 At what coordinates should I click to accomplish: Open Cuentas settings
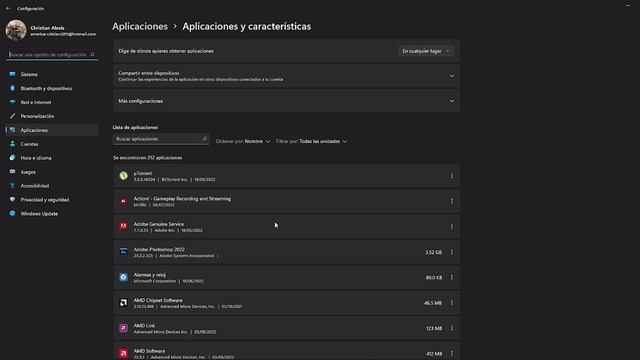click(x=52, y=144)
